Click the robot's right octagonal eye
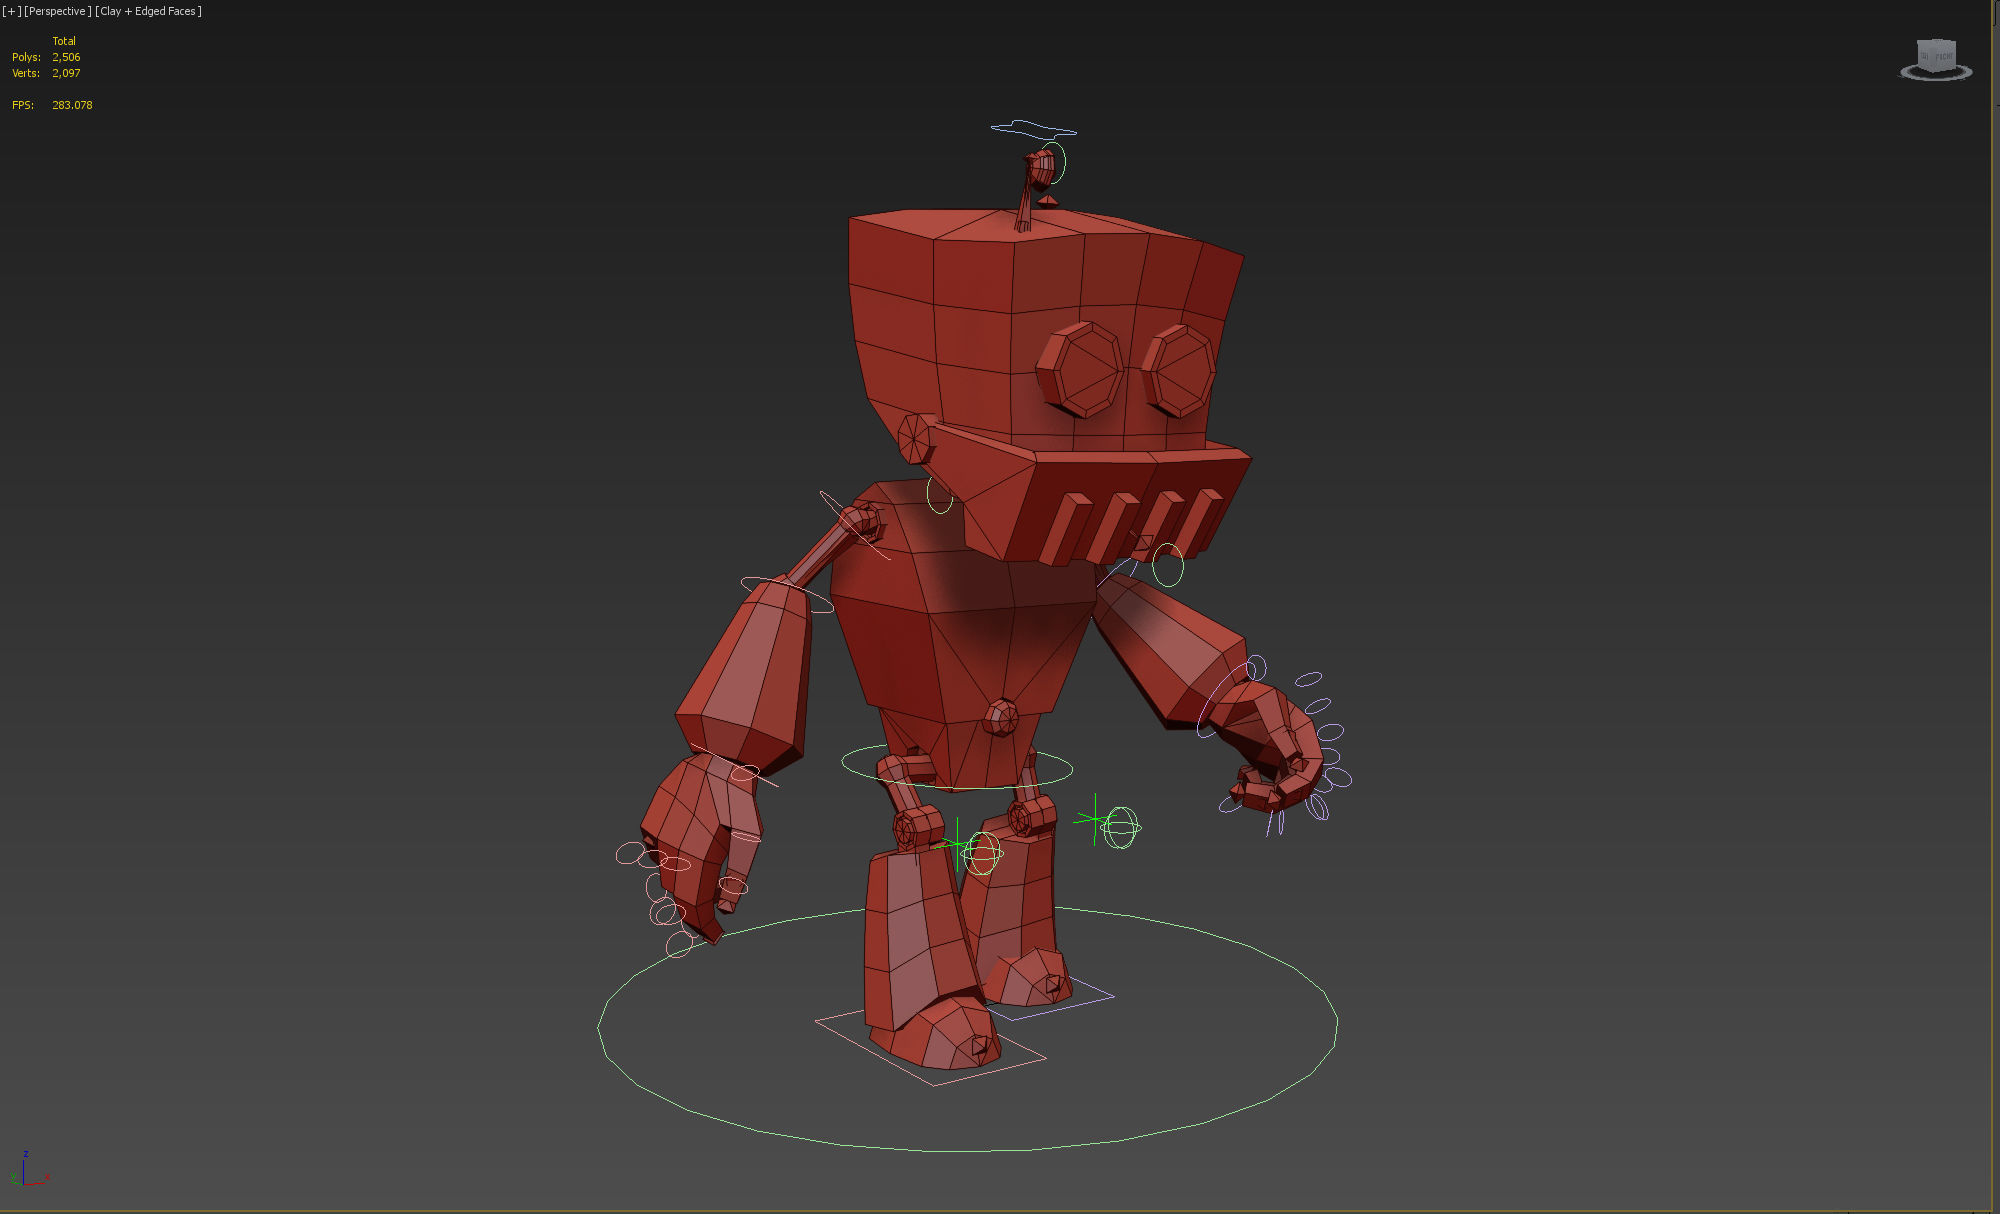2000x1214 pixels. tap(1179, 370)
